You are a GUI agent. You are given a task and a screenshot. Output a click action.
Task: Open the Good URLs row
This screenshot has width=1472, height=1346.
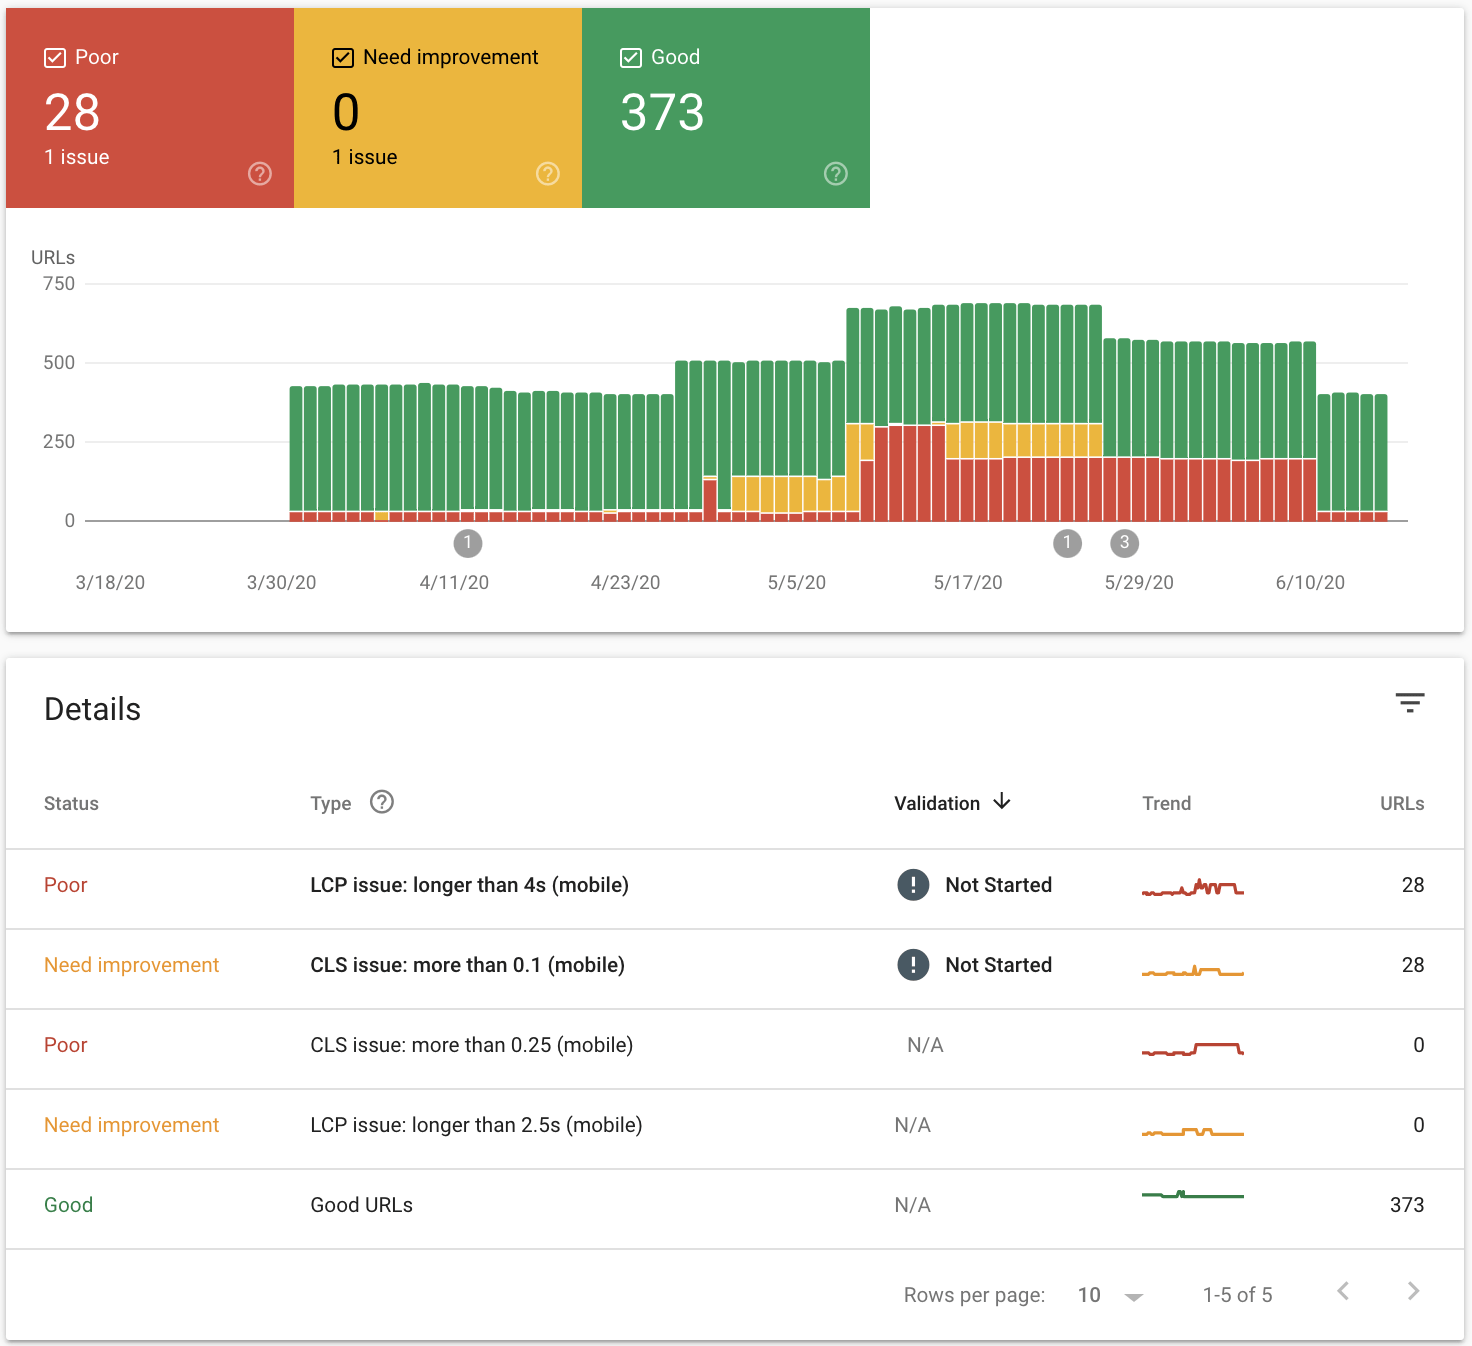pyautogui.click(x=735, y=1209)
